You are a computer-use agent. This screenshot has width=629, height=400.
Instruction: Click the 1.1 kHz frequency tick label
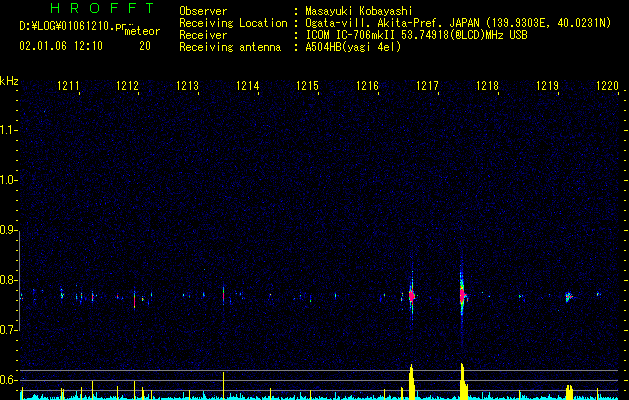(x=8, y=130)
